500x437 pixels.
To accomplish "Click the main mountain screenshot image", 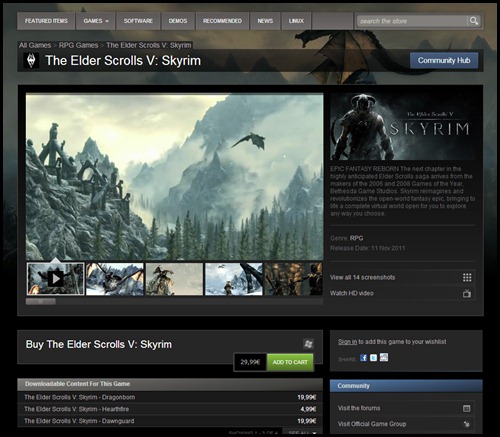I will tap(174, 176).
